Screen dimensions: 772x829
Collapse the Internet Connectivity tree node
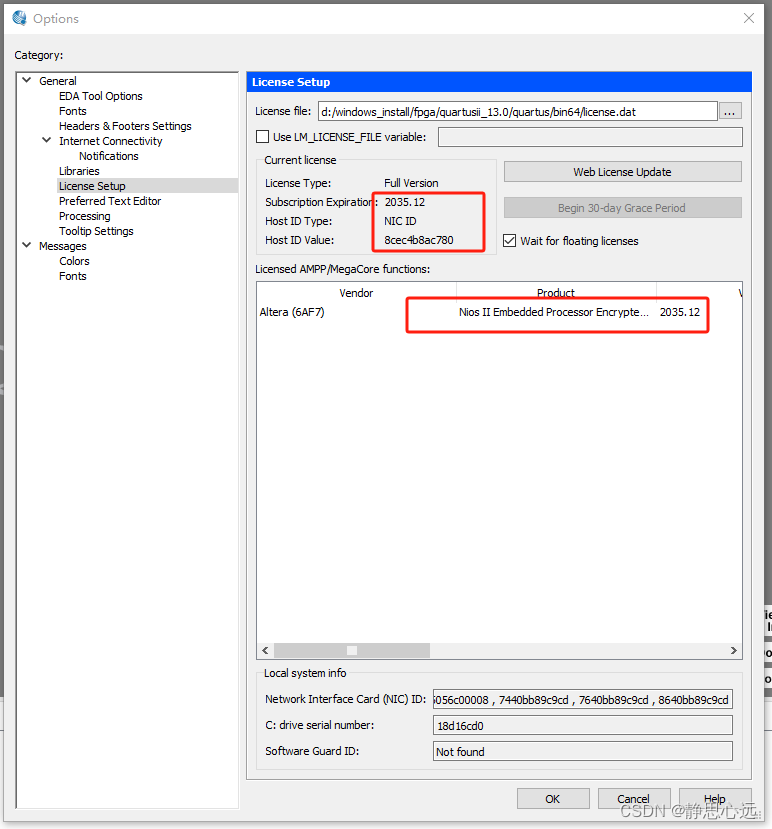tap(47, 141)
